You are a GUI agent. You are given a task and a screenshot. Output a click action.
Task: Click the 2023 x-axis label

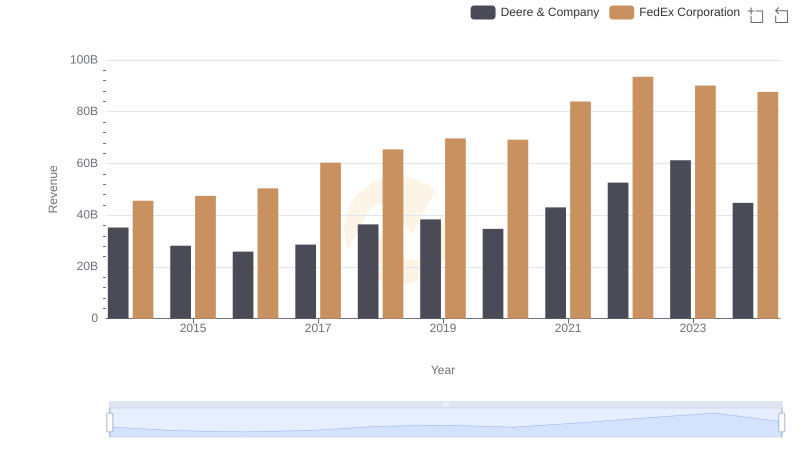[x=693, y=328]
